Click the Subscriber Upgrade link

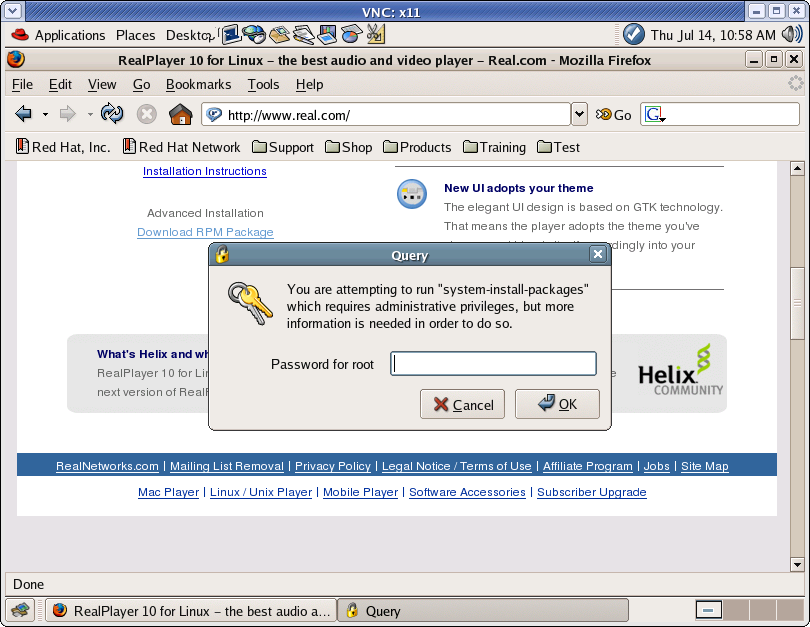[x=591, y=492]
